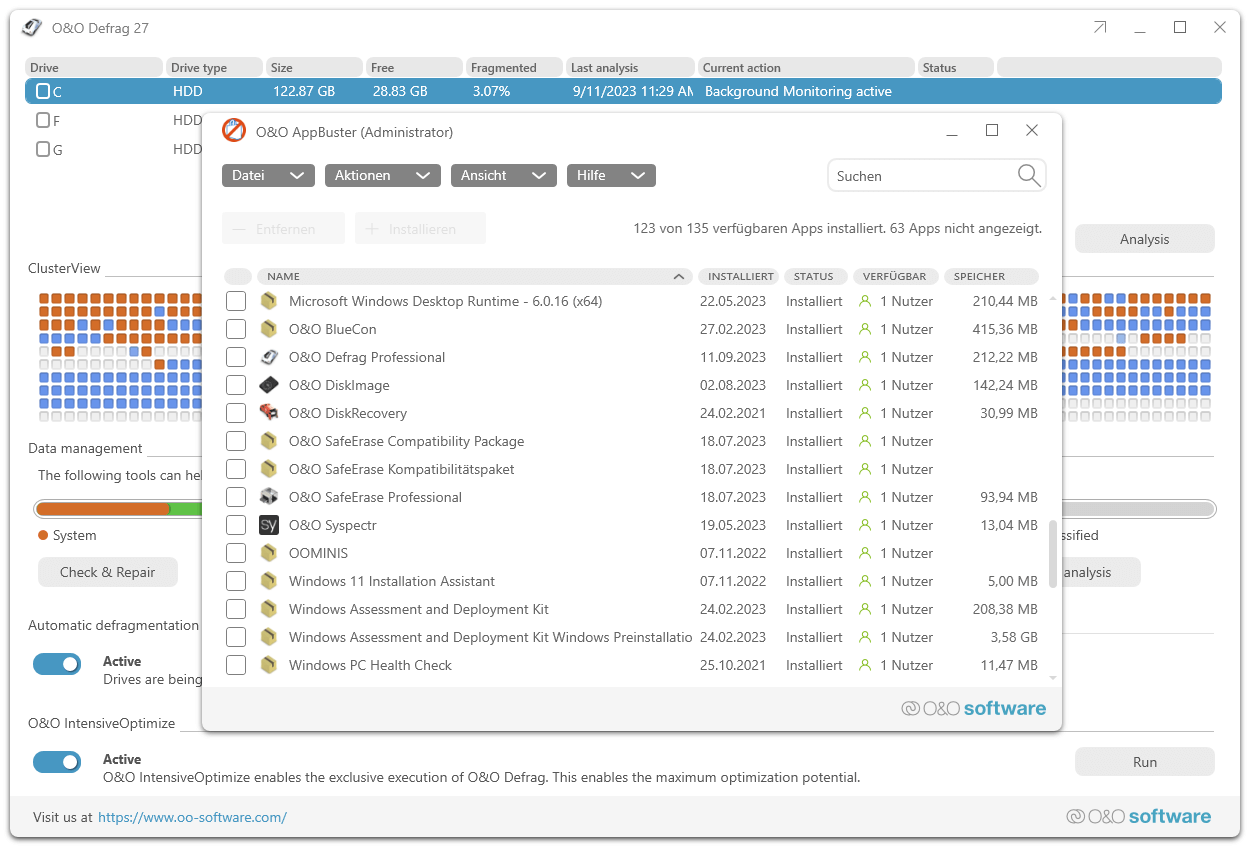The image size is (1250, 847).
Task: Click the OOMINIS package icon
Action: pos(268,553)
